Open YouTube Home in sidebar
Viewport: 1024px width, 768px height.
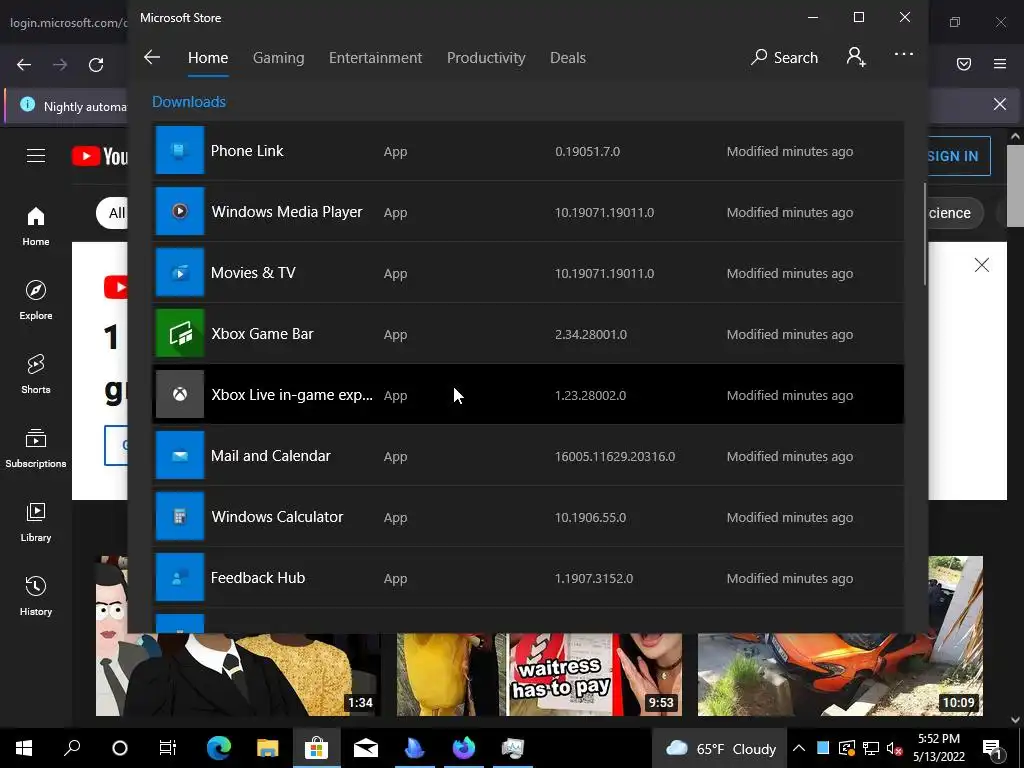36,226
